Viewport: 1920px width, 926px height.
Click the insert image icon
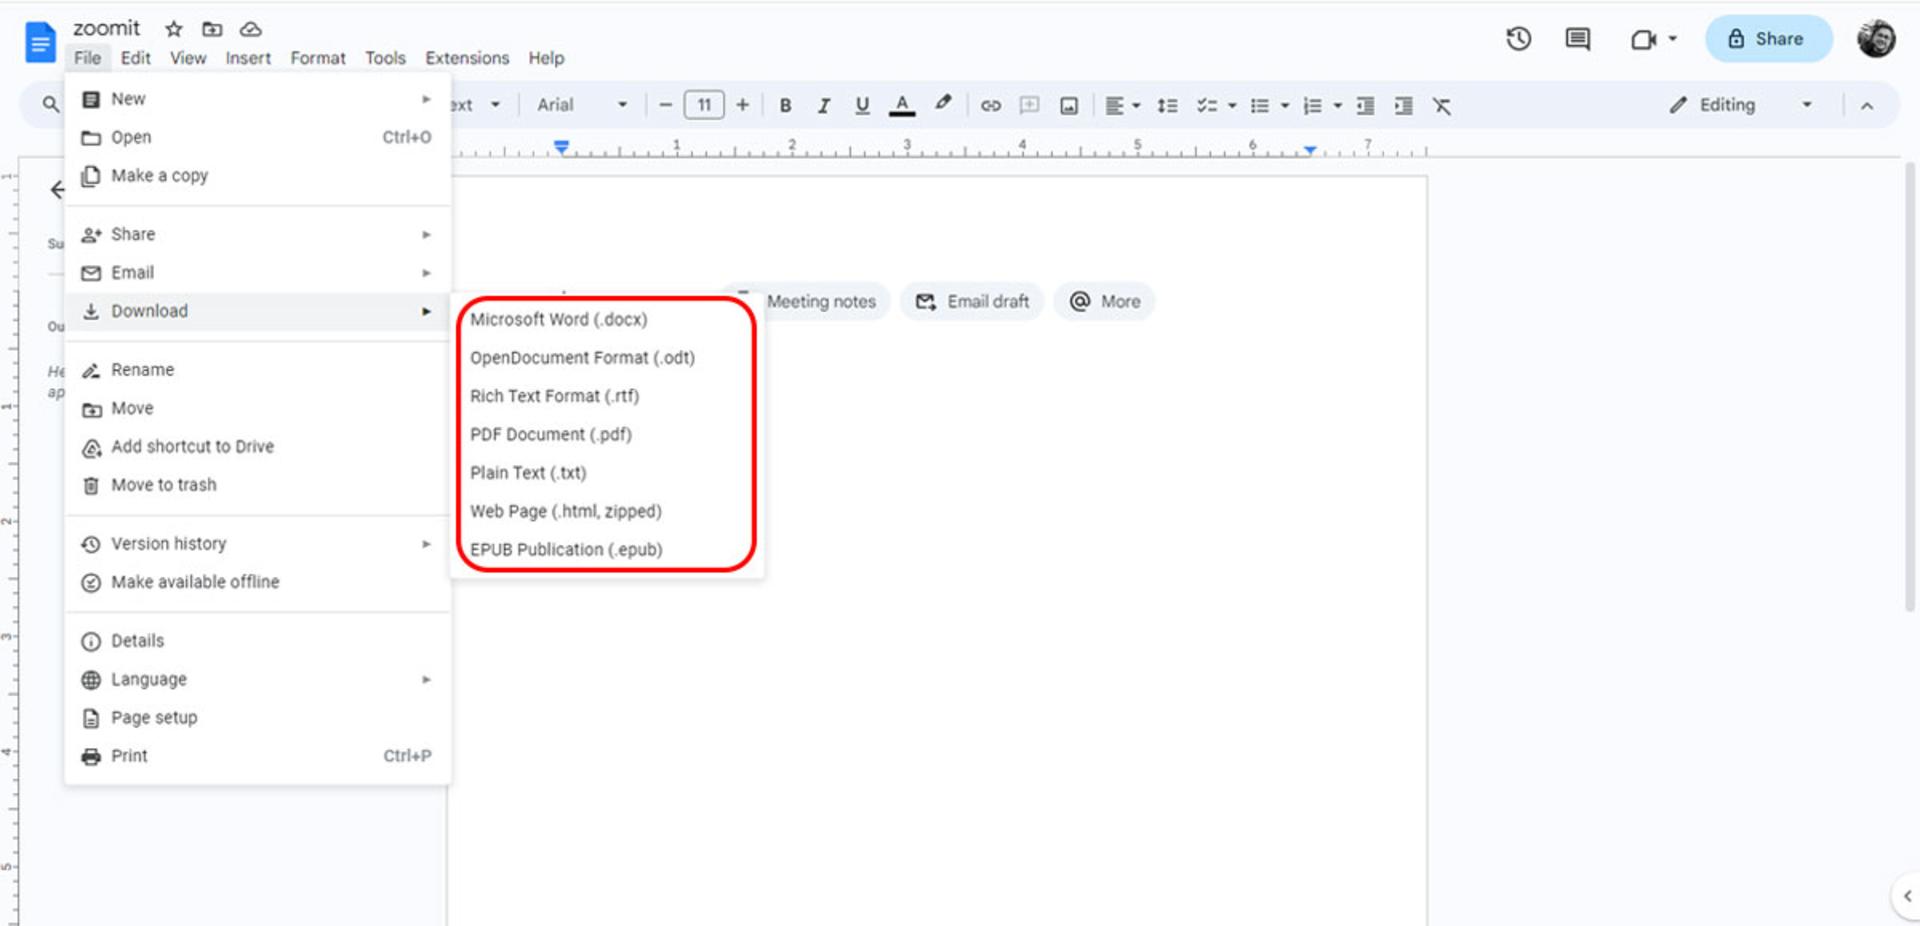(x=1069, y=105)
